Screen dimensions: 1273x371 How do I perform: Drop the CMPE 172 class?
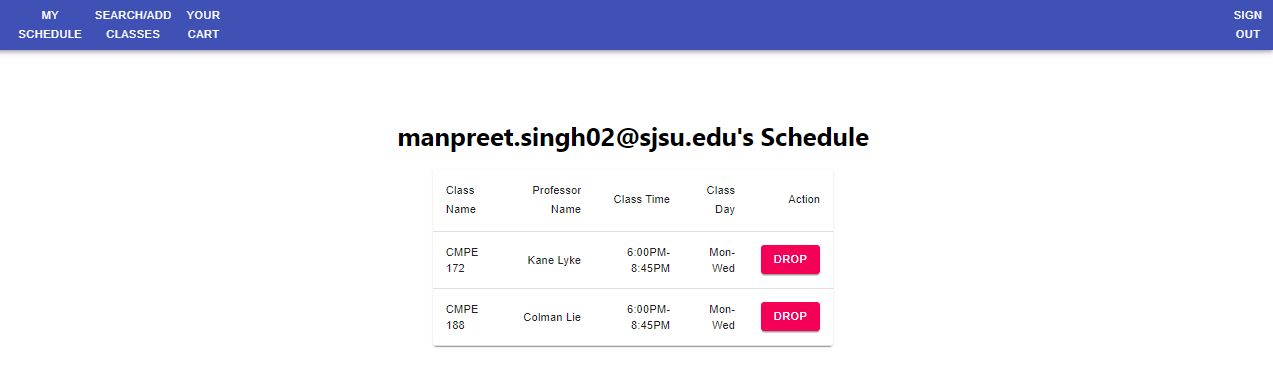pyautogui.click(x=790, y=259)
